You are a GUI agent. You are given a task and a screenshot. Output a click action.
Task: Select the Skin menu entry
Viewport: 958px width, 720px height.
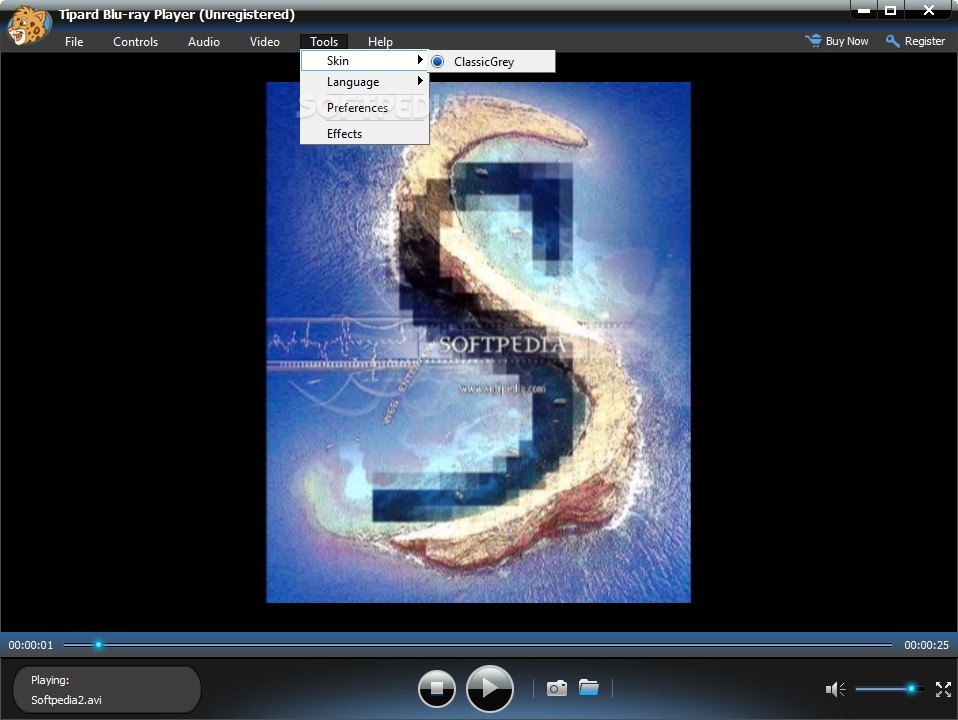click(x=365, y=61)
